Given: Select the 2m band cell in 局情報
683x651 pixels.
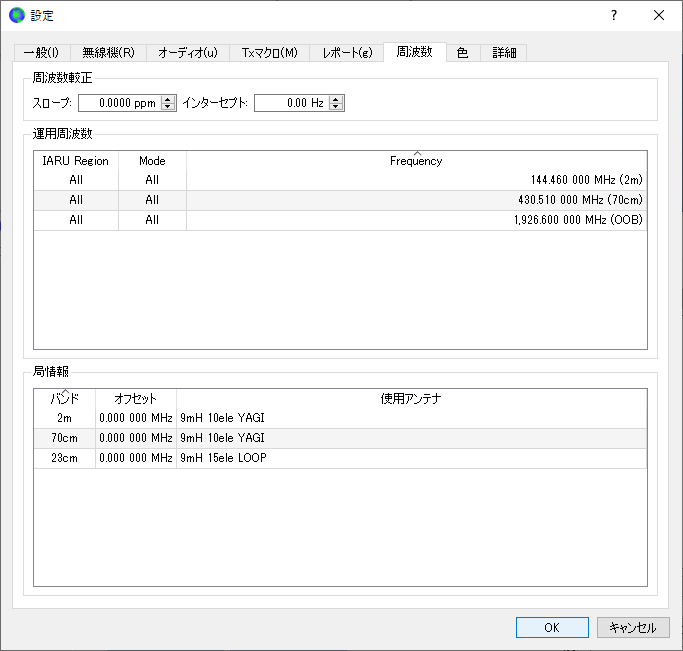Looking at the screenshot, I should (64, 418).
